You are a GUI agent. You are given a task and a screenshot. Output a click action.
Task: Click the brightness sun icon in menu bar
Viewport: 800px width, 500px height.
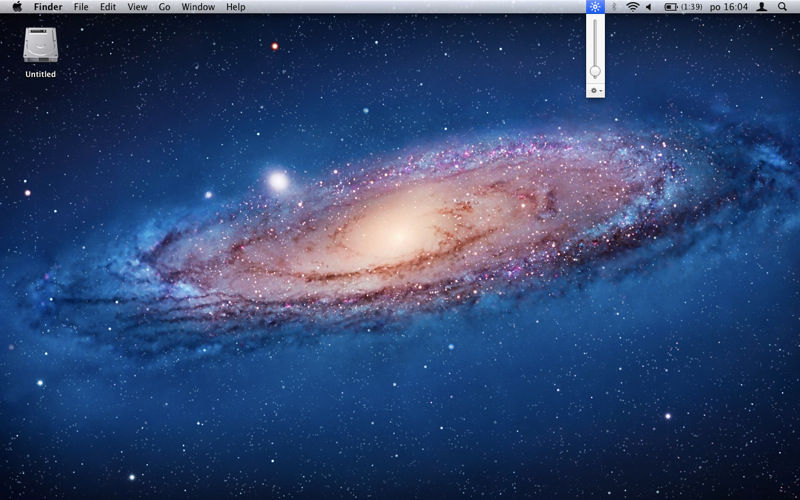pos(595,7)
